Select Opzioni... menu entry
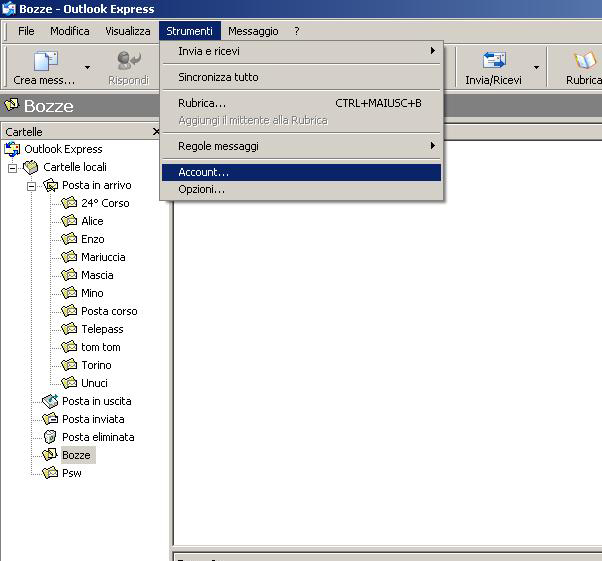 coord(301,189)
